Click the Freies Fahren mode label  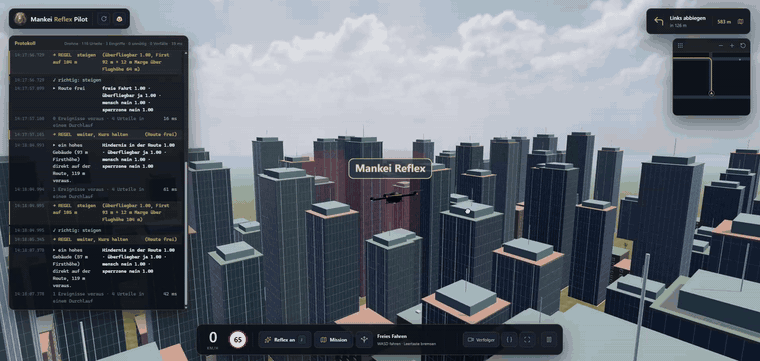pyautogui.click(x=392, y=336)
